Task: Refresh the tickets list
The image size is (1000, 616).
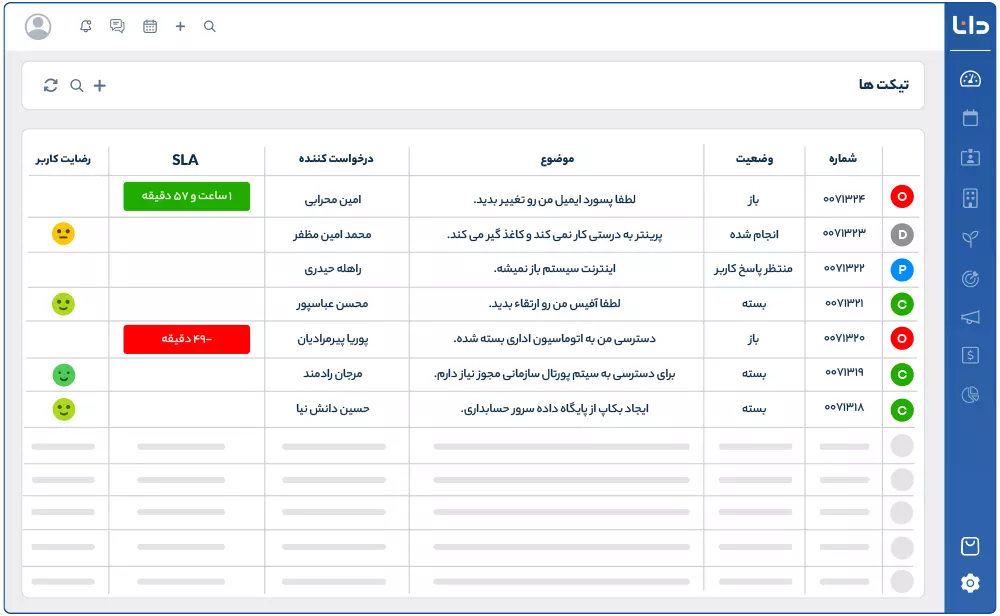Action: tap(50, 86)
